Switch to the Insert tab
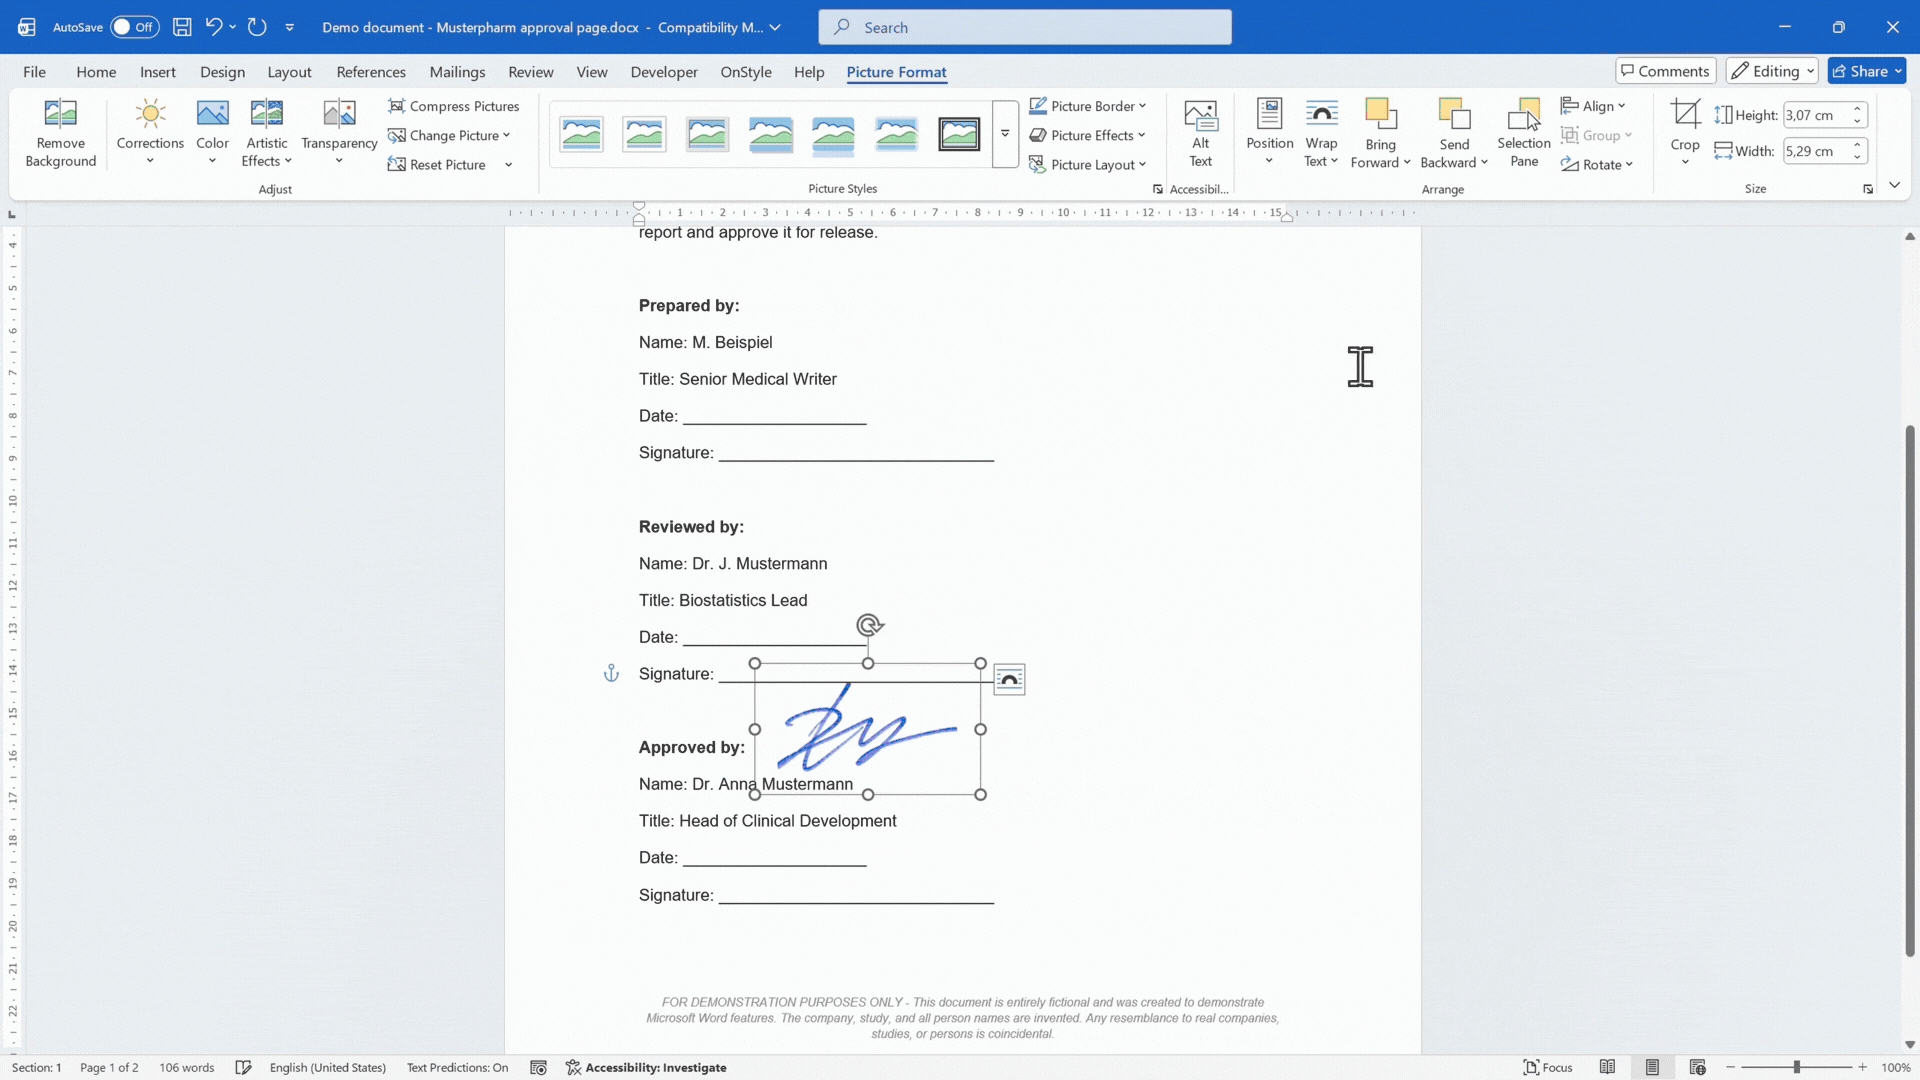 coord(158,72)
